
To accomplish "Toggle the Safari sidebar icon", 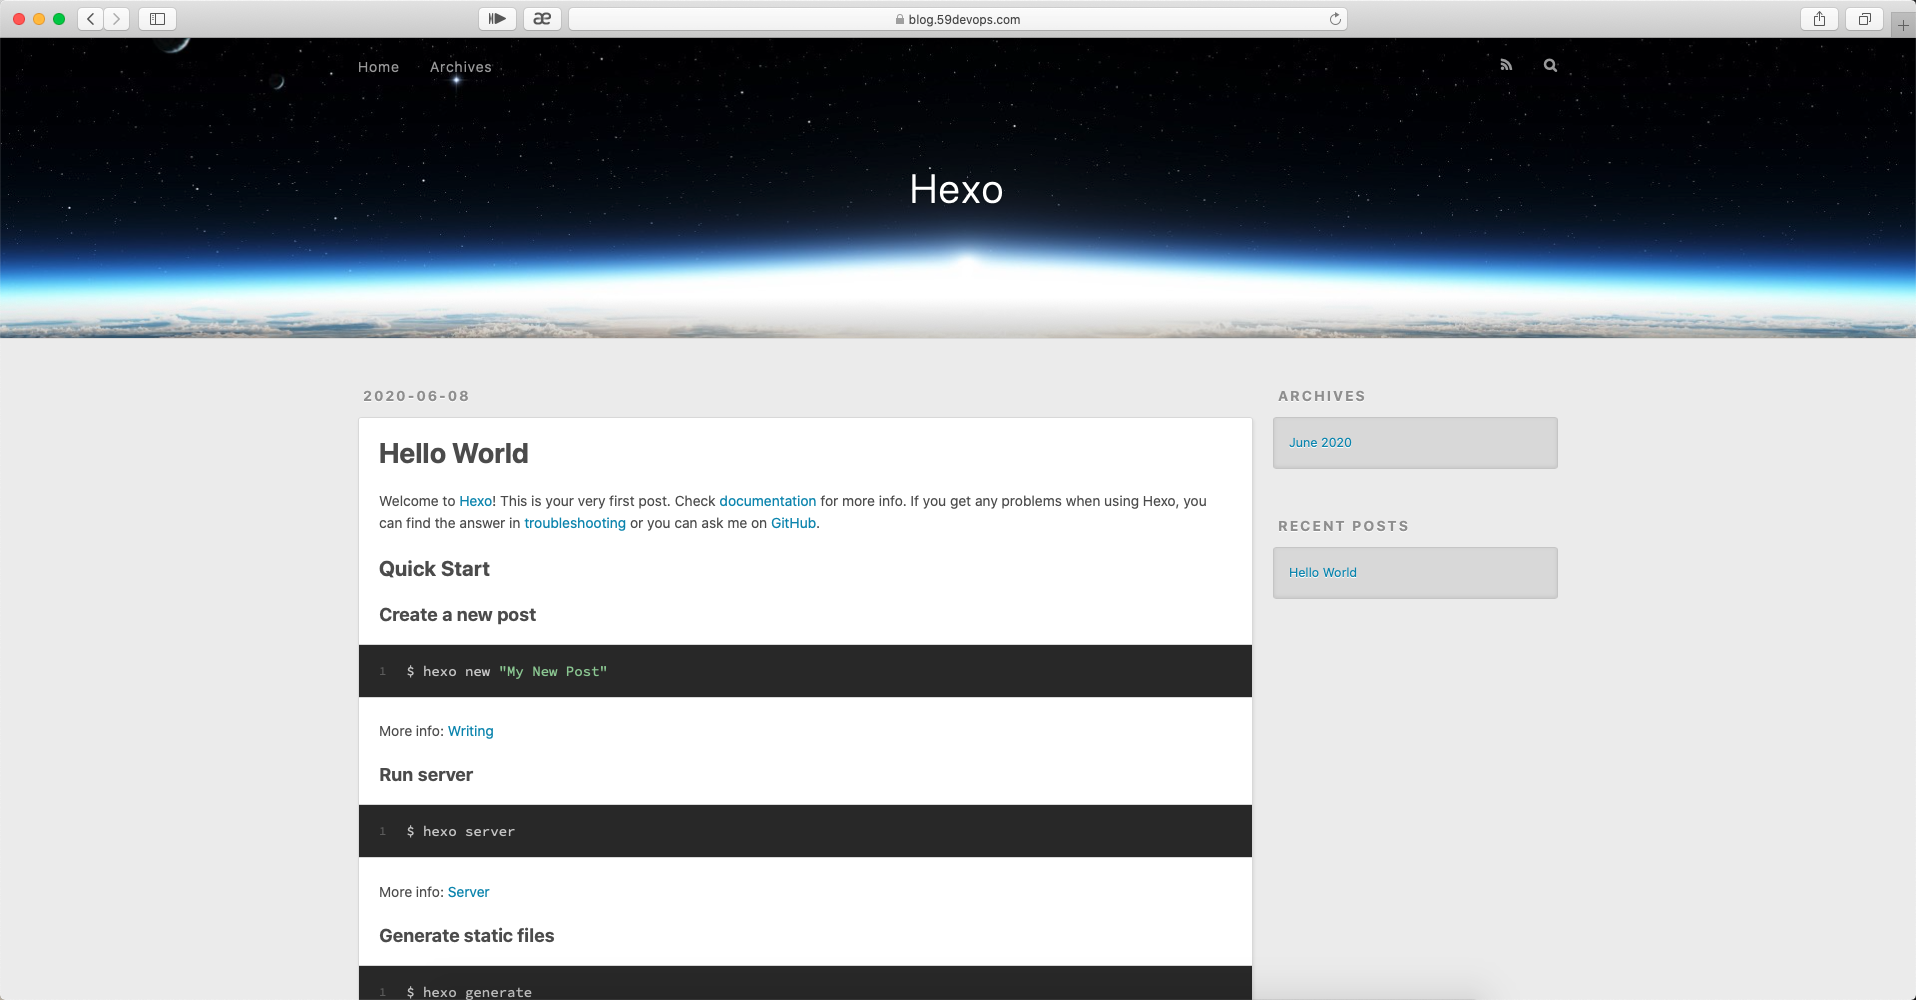I will click(x=157, y=19).
